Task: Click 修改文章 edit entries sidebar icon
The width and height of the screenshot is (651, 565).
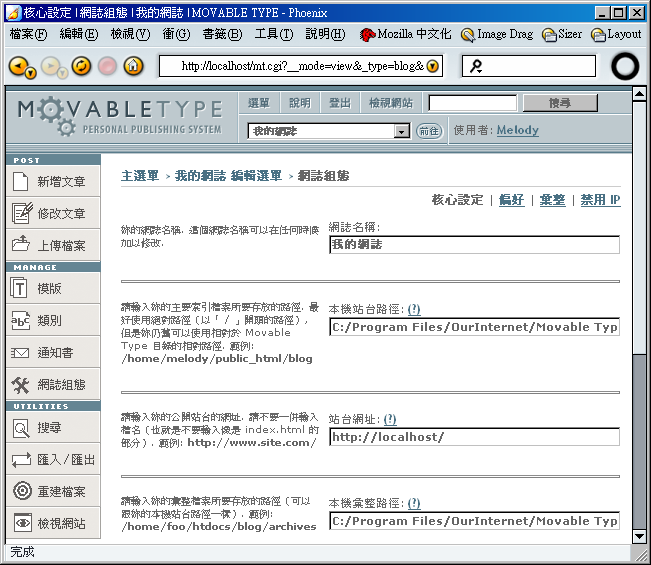Action: 22,213
